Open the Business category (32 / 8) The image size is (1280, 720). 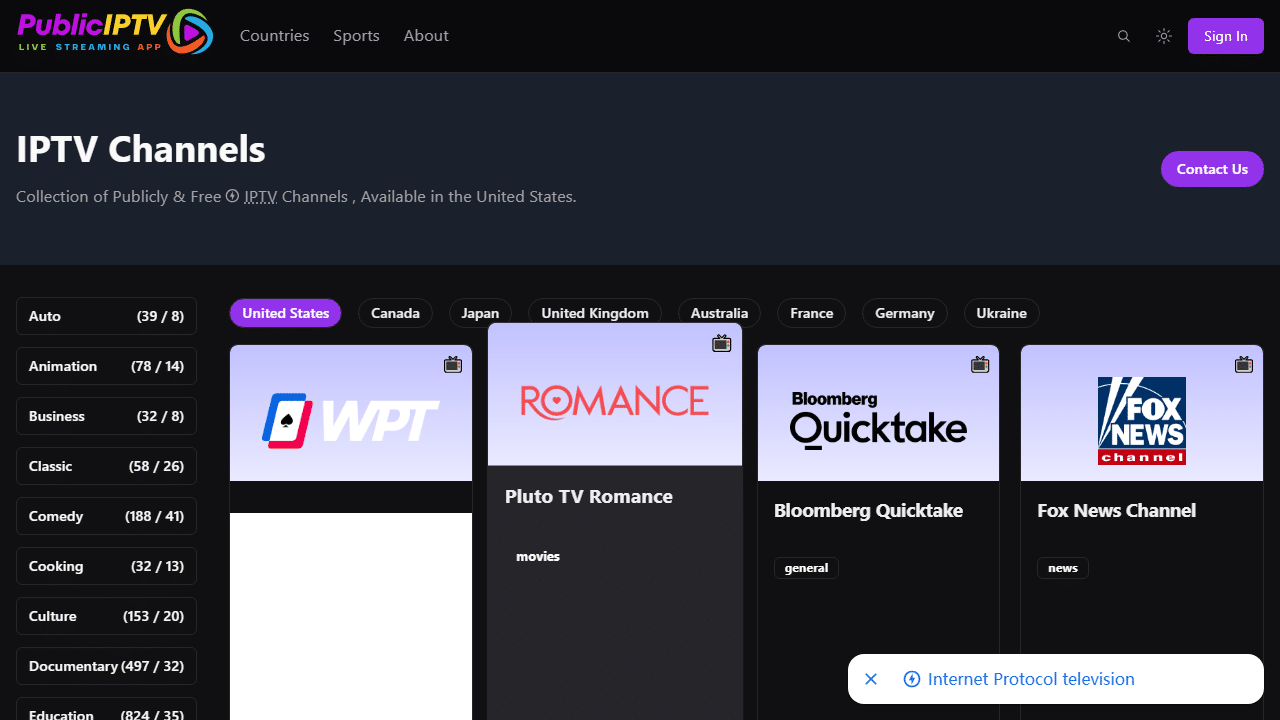(106, 416)
